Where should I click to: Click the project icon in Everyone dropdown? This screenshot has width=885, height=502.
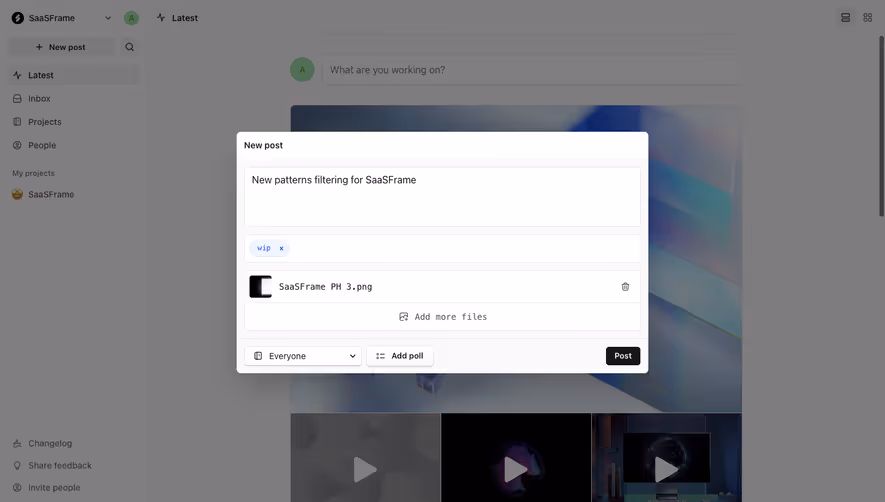click(258, 356)
